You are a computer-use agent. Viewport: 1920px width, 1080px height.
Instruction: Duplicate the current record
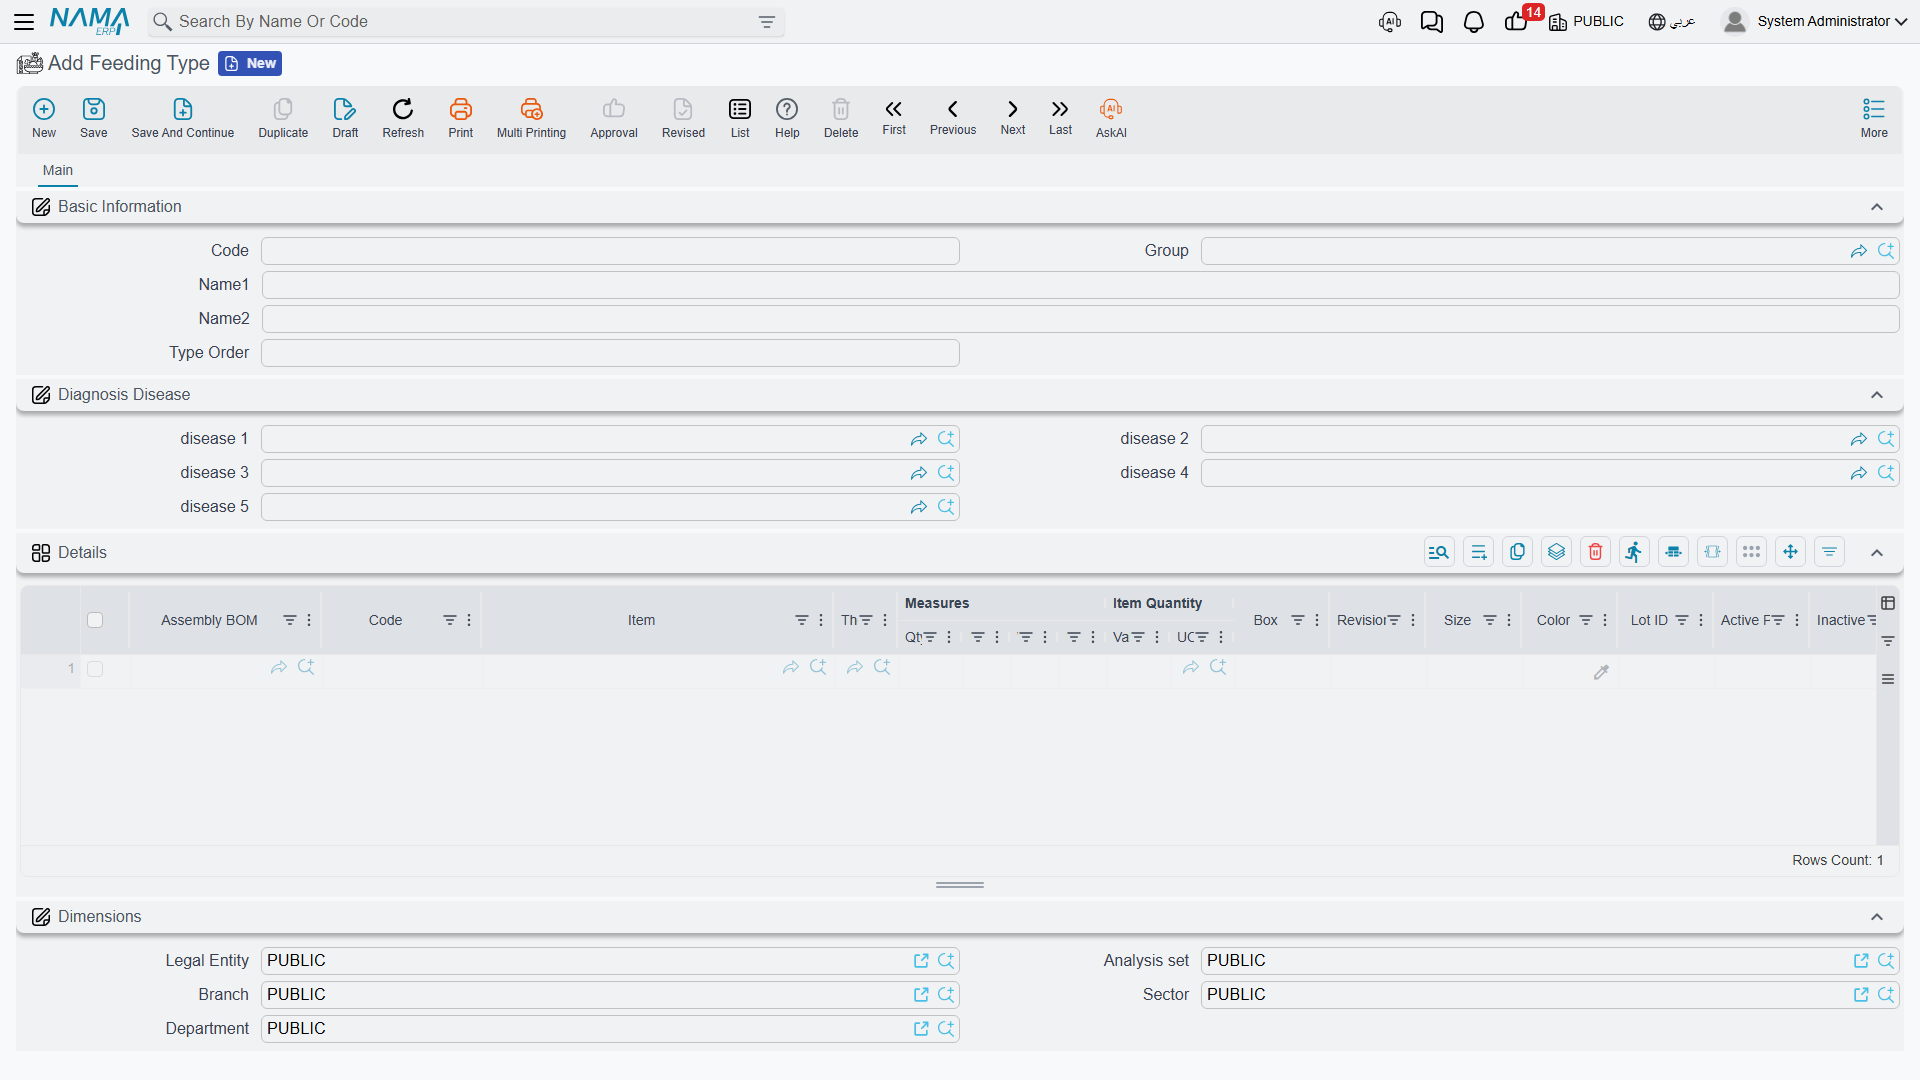pyautogui.click(x=283, y=118)
